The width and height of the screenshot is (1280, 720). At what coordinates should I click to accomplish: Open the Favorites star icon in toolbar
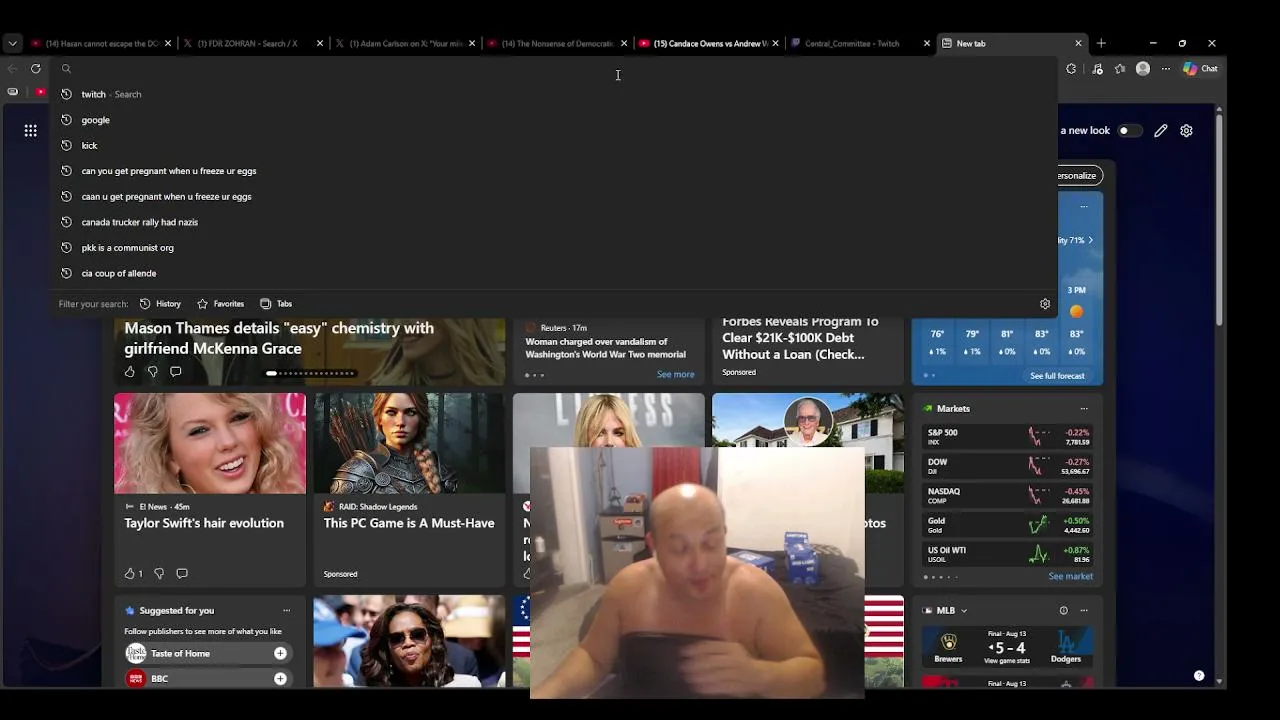(x=1120, y=68)
